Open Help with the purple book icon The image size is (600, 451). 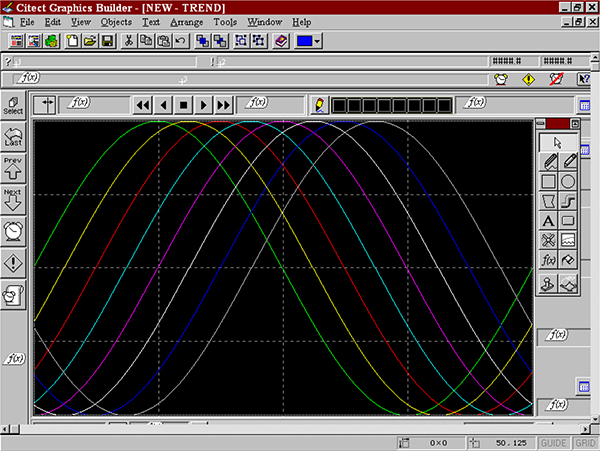click(x=281, y=41)
